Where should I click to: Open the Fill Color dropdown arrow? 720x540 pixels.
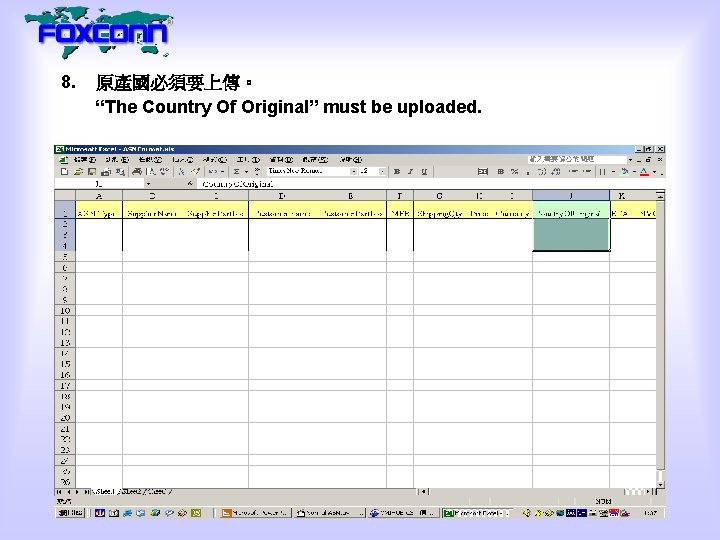coord(634,172)
